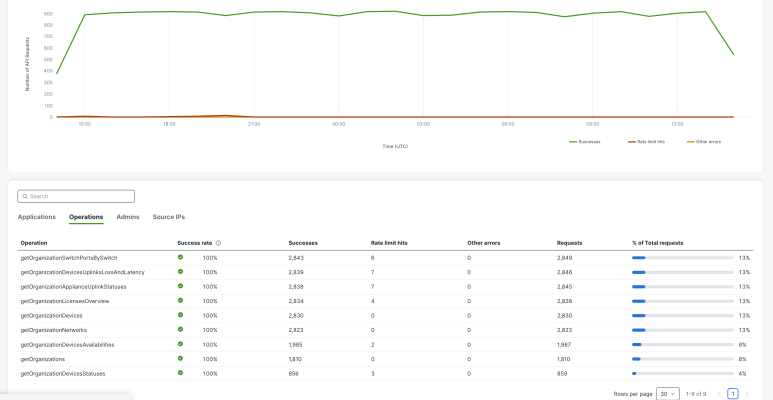This screenshot has width=773, height=400.
Task: Toggle Other errors legend entry
Action: click(703, 142)
